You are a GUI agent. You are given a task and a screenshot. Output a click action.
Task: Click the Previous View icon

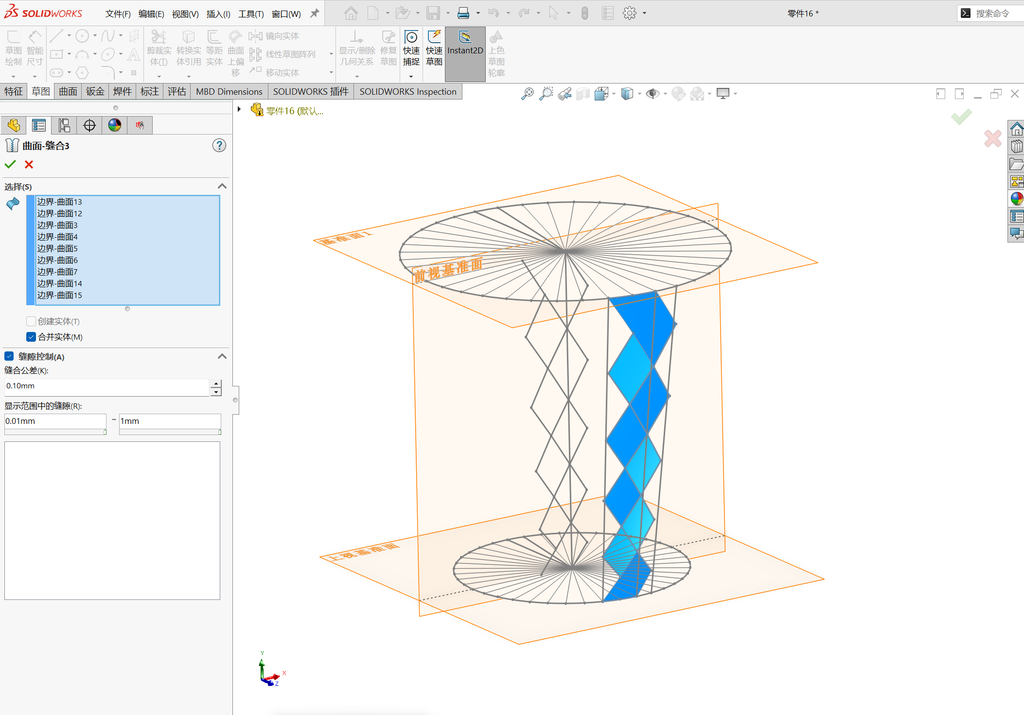pyautogui.click(x=565, y=94)
